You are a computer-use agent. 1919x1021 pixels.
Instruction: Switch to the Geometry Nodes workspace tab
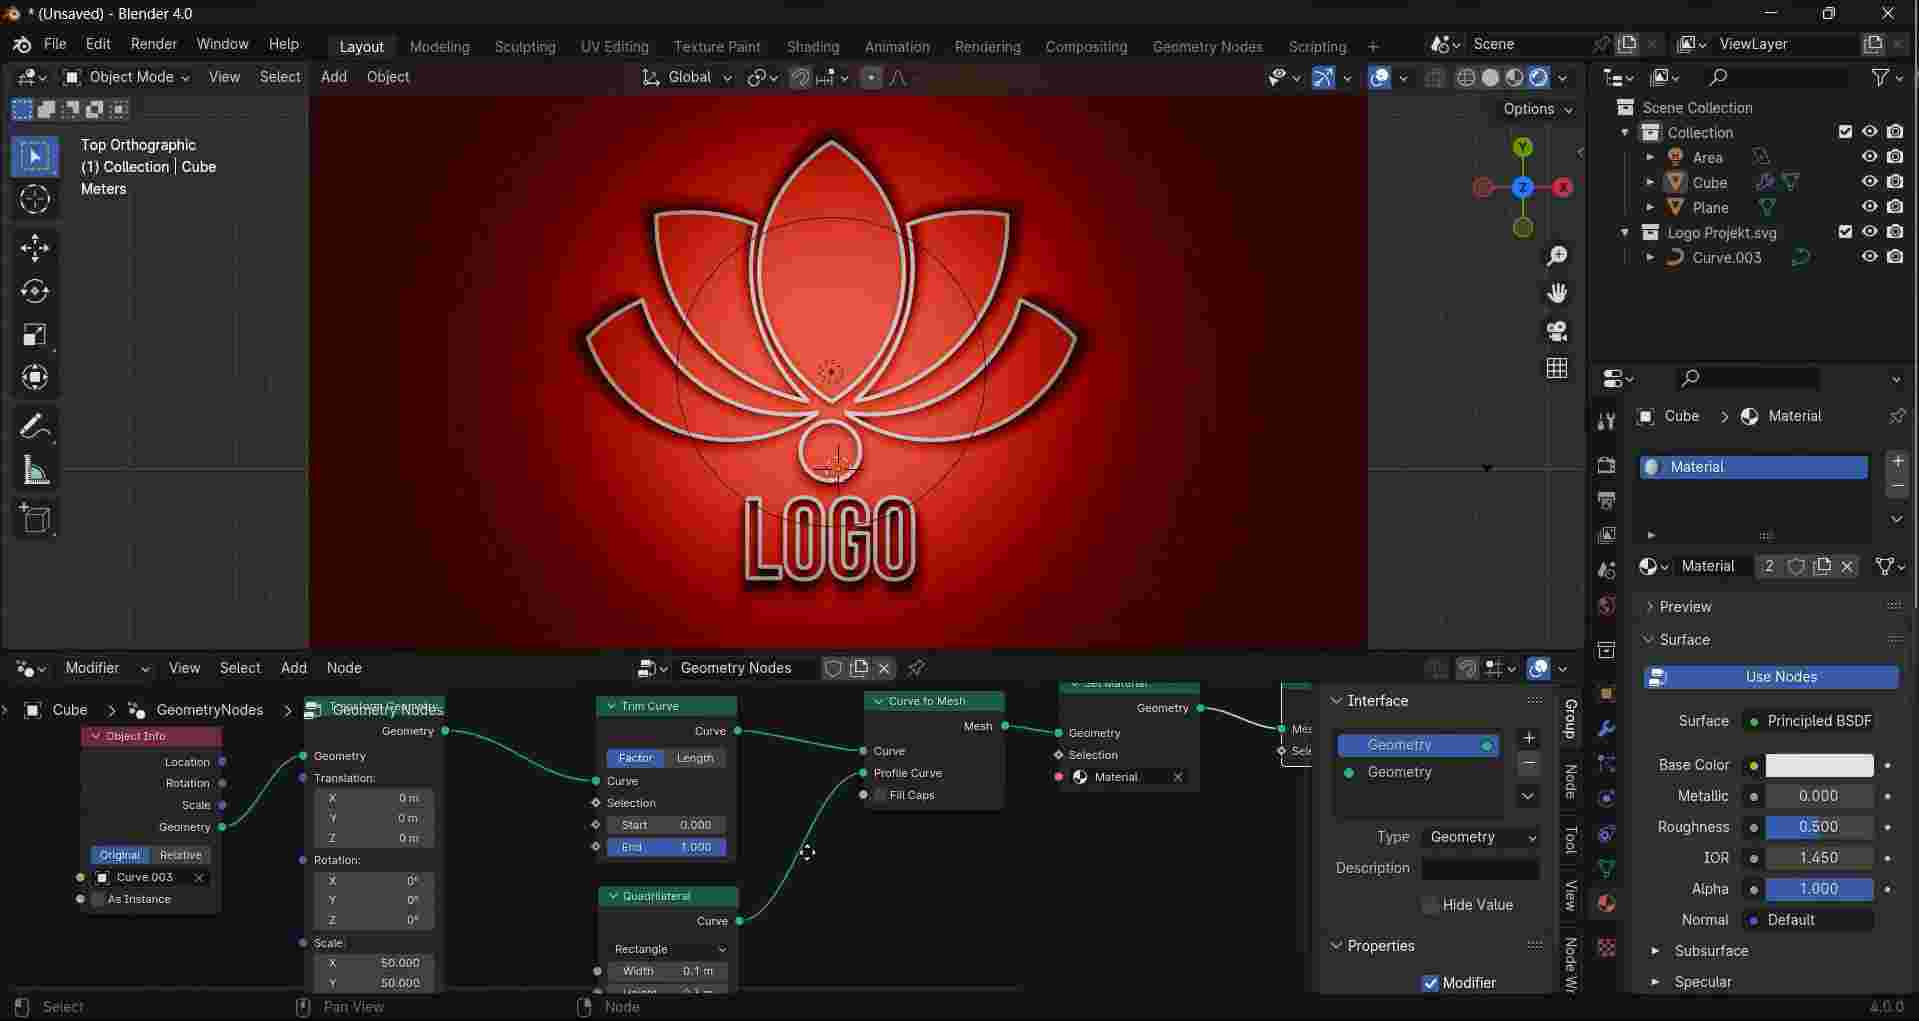coord(1207,46)
